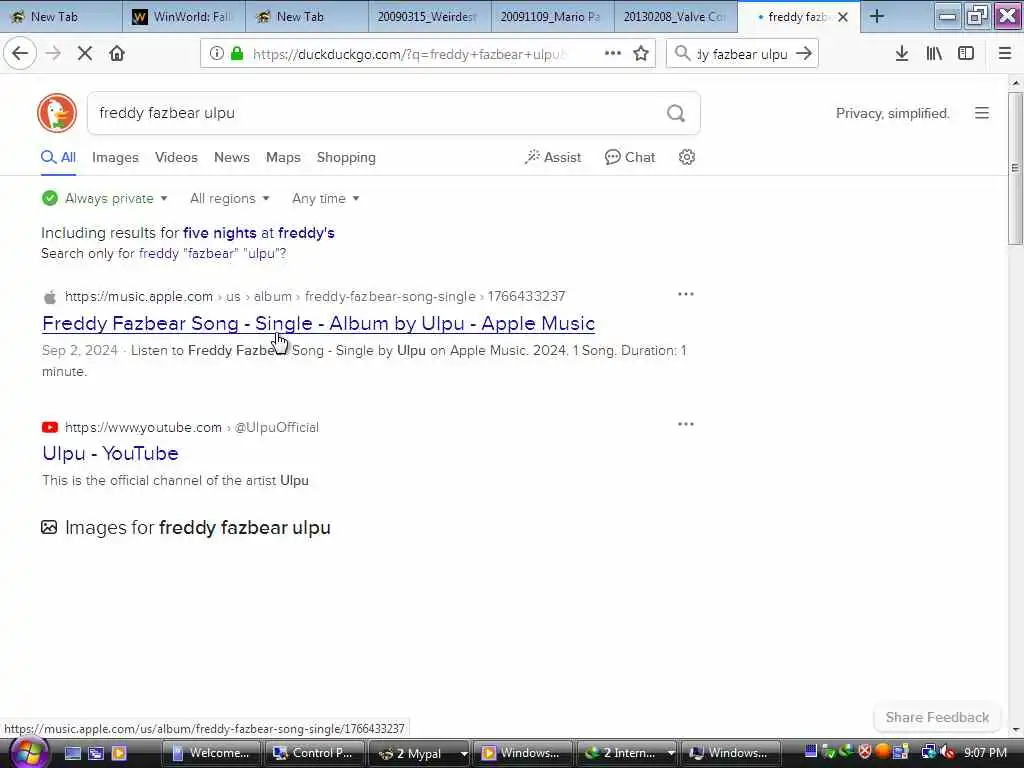Open a new tab with plus button
1024x768 pixels.
click(877, 17)
